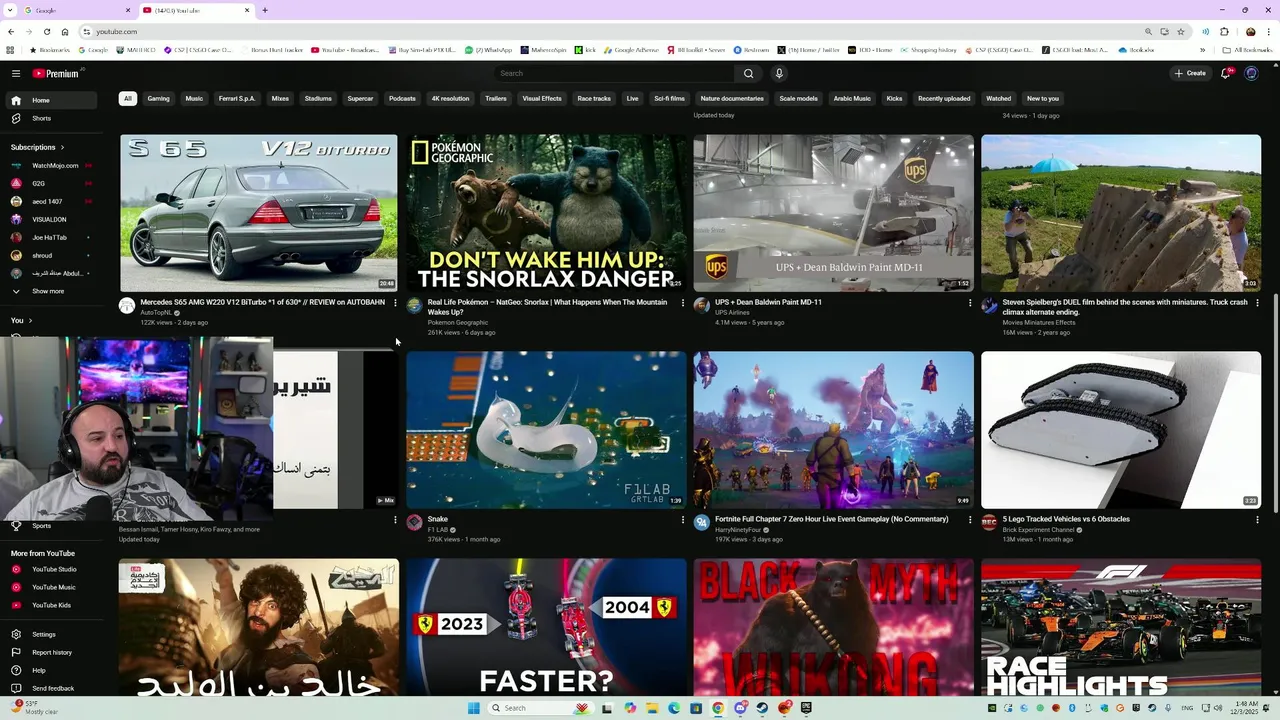
Task: Select the All filter chip
Action: 127,98
